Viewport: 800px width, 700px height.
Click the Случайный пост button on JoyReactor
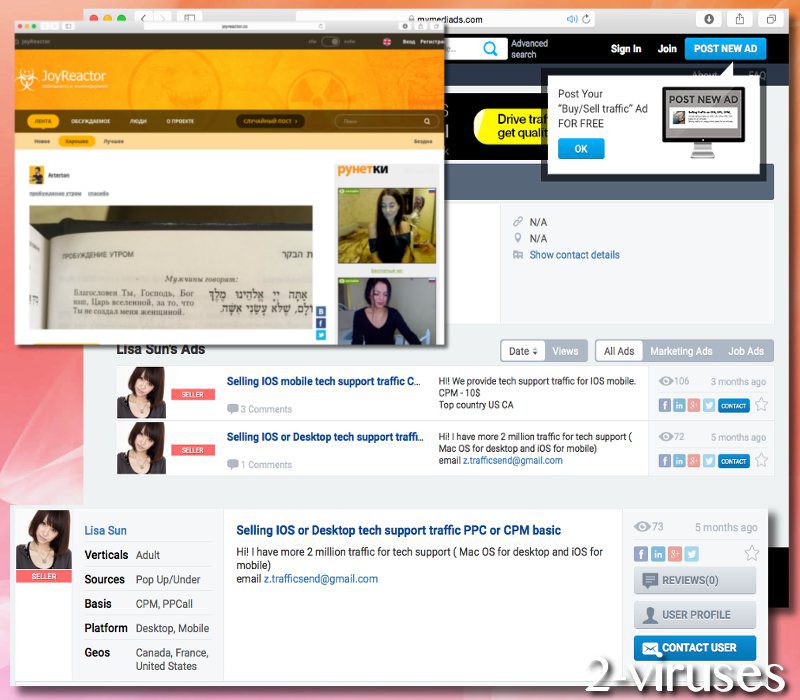point(270,121)
